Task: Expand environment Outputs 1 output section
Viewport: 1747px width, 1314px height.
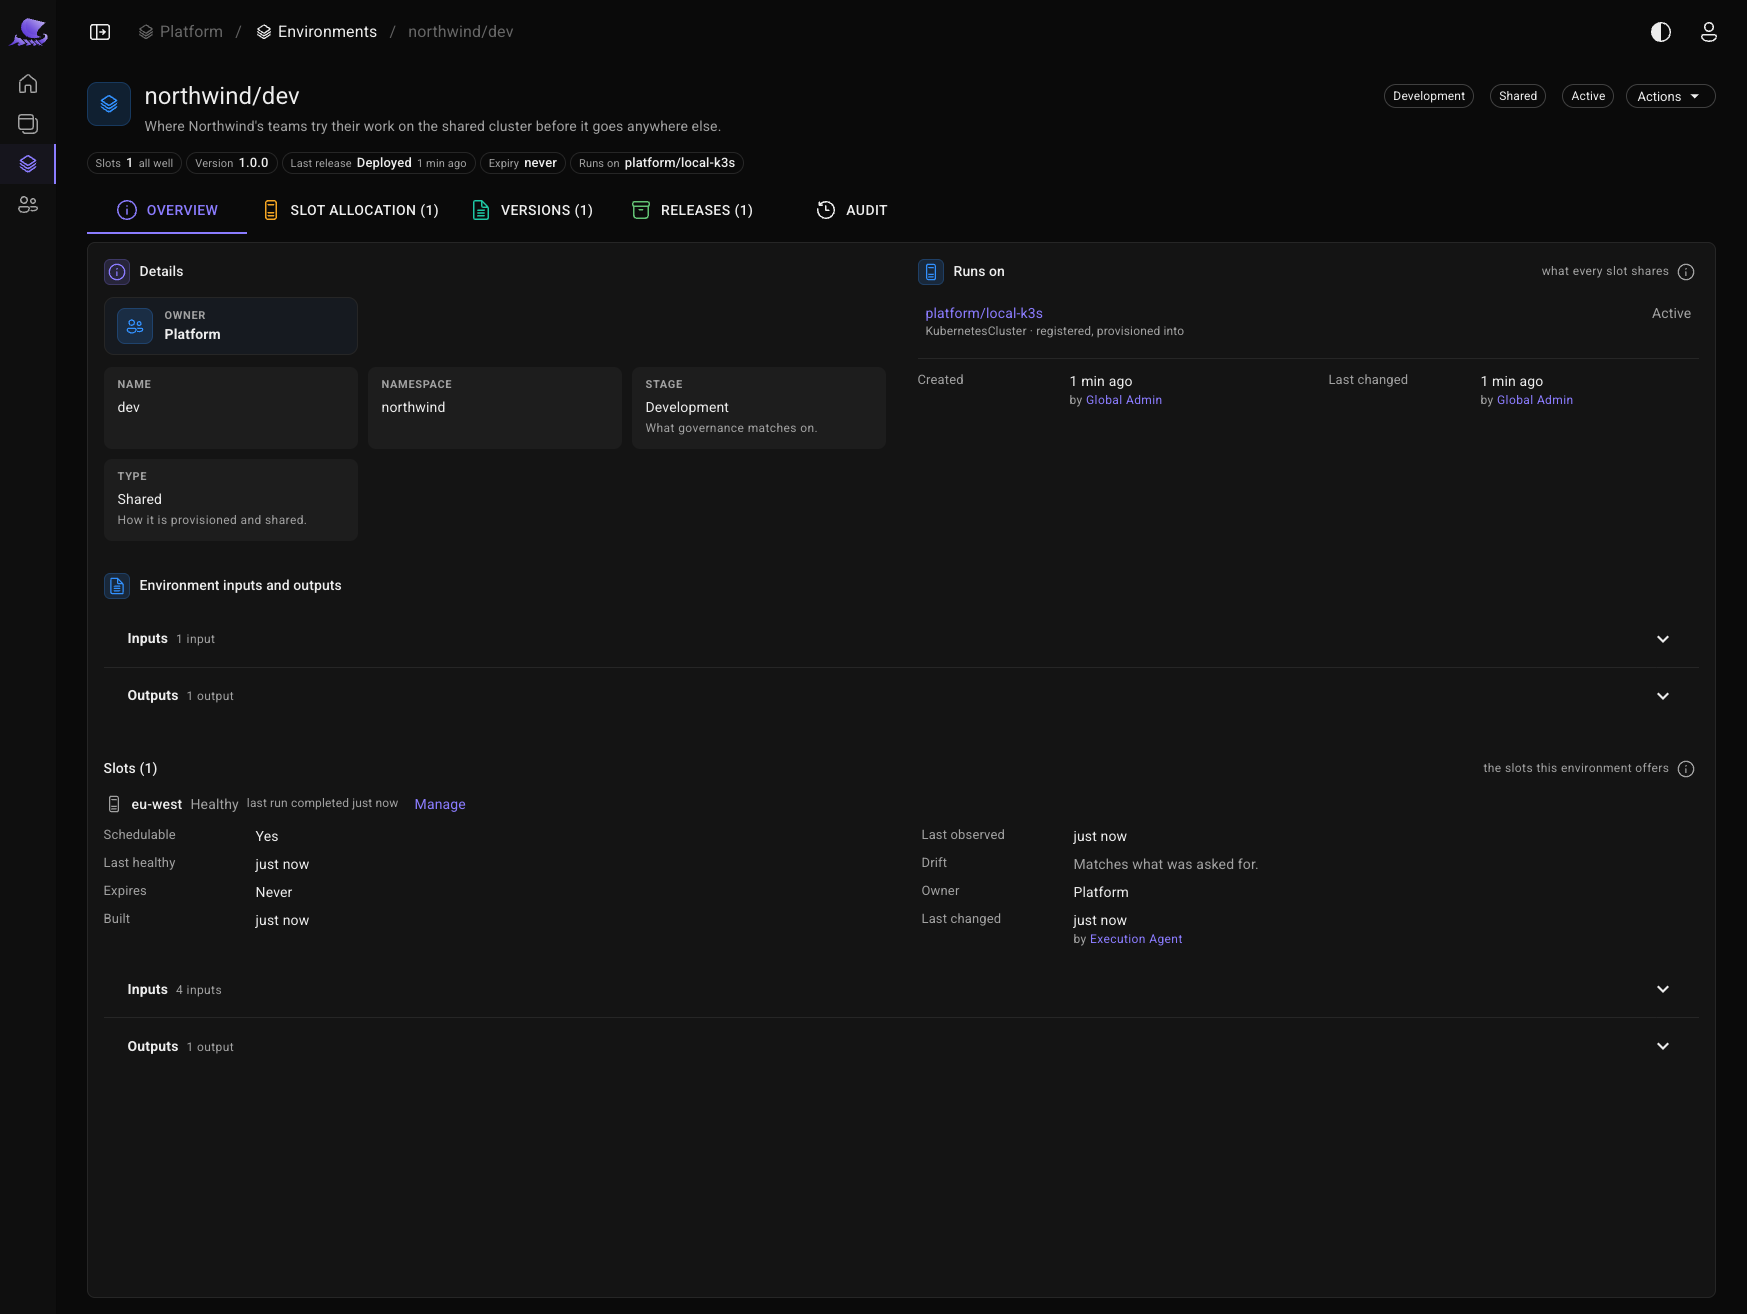Action: [901, 696]
